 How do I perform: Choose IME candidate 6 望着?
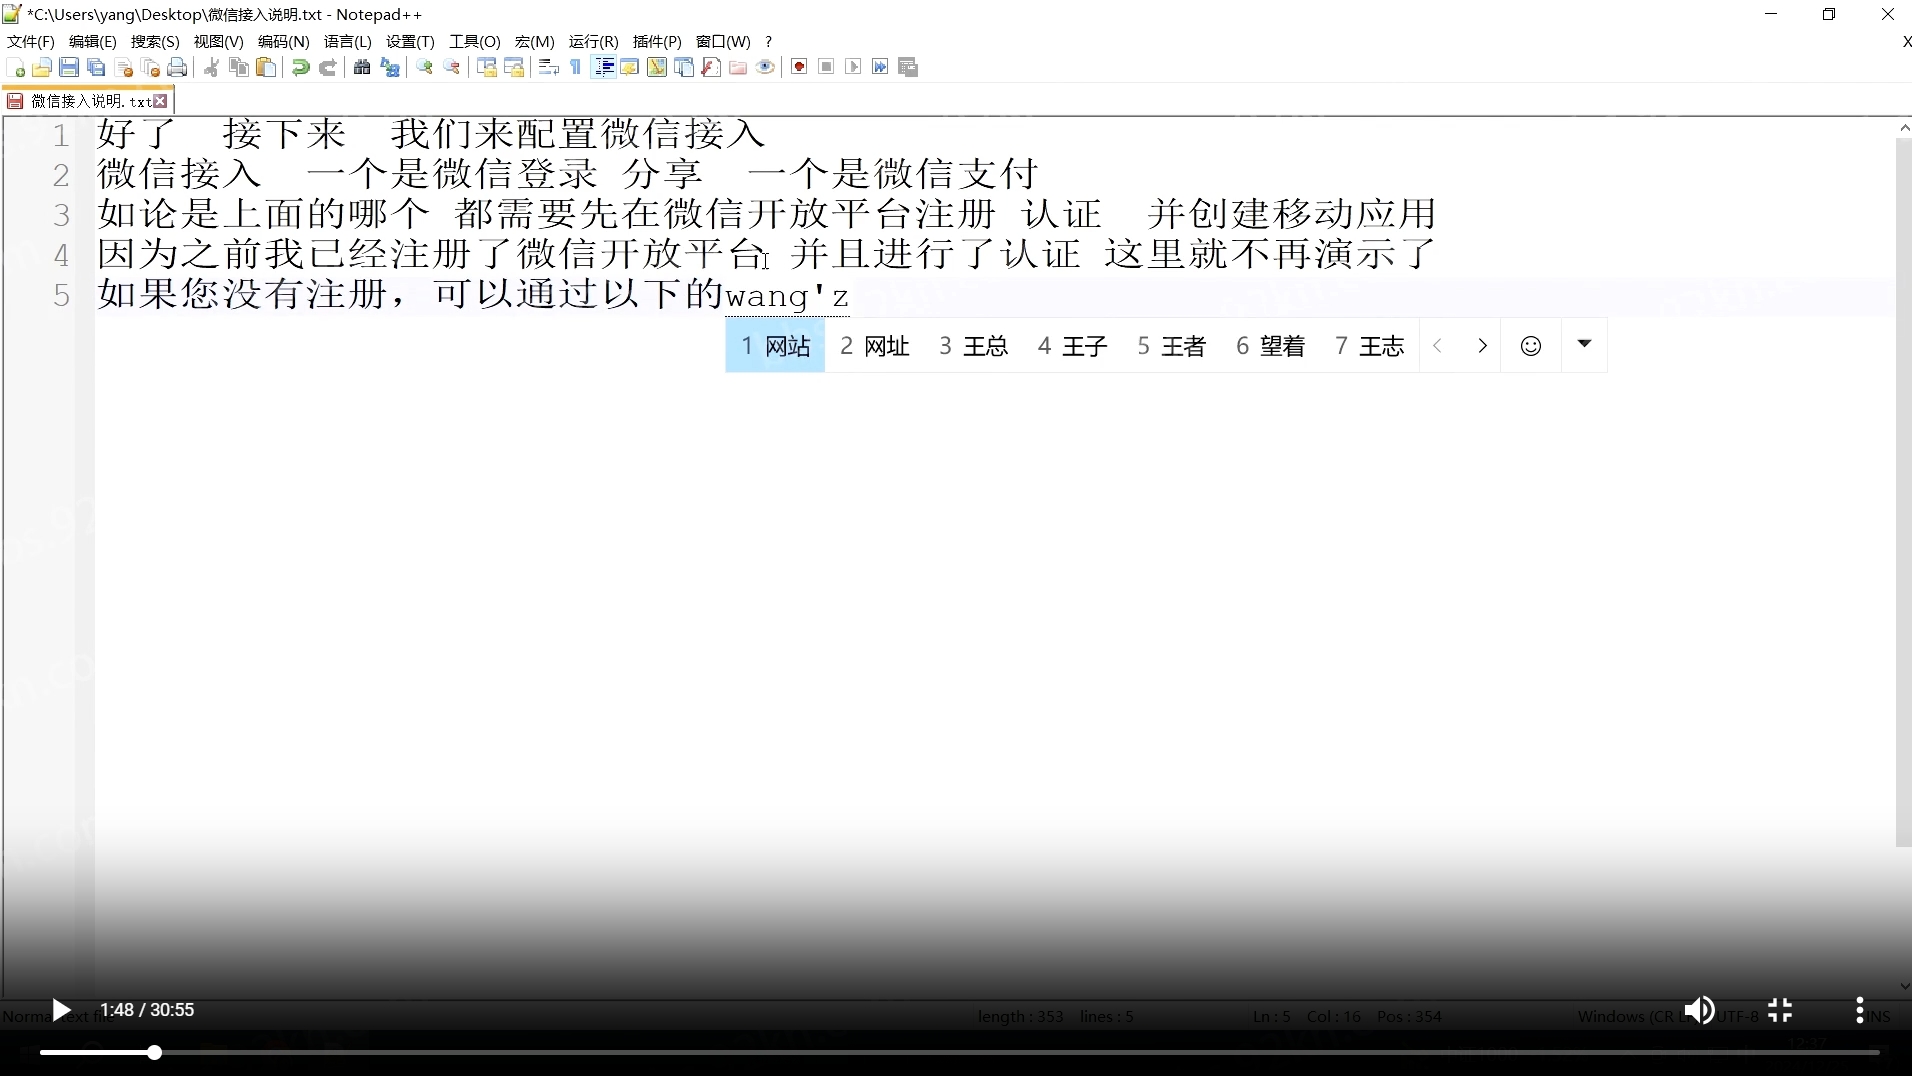pos(1270,346)
